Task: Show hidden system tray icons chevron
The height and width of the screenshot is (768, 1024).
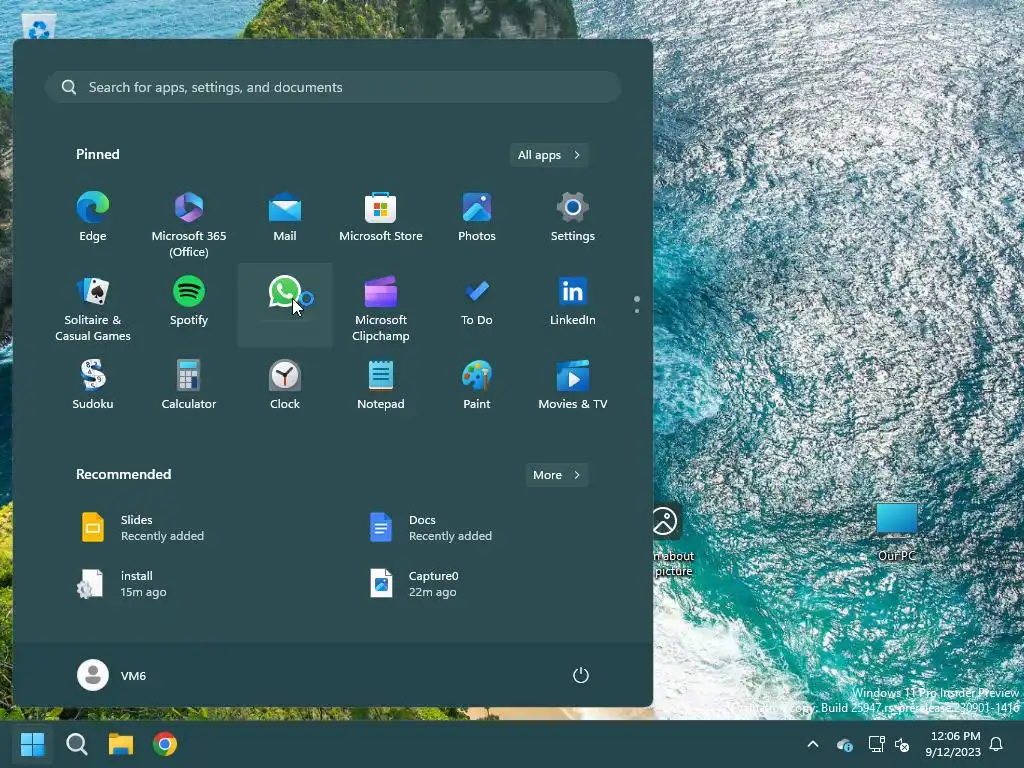Action: pyautogui.click(x=813, y=744)
